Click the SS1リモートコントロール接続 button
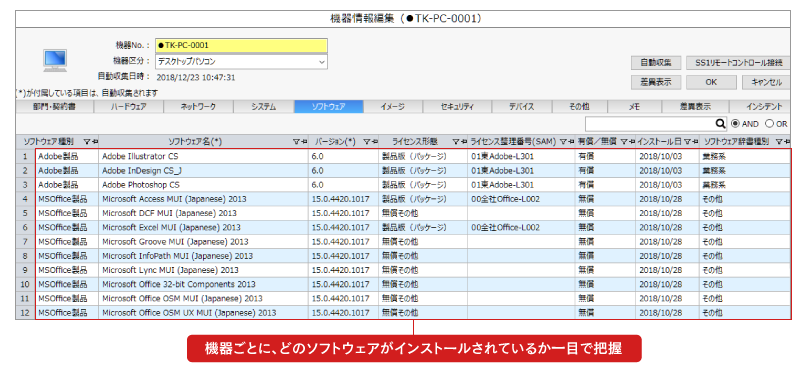 tap(738, 62)
